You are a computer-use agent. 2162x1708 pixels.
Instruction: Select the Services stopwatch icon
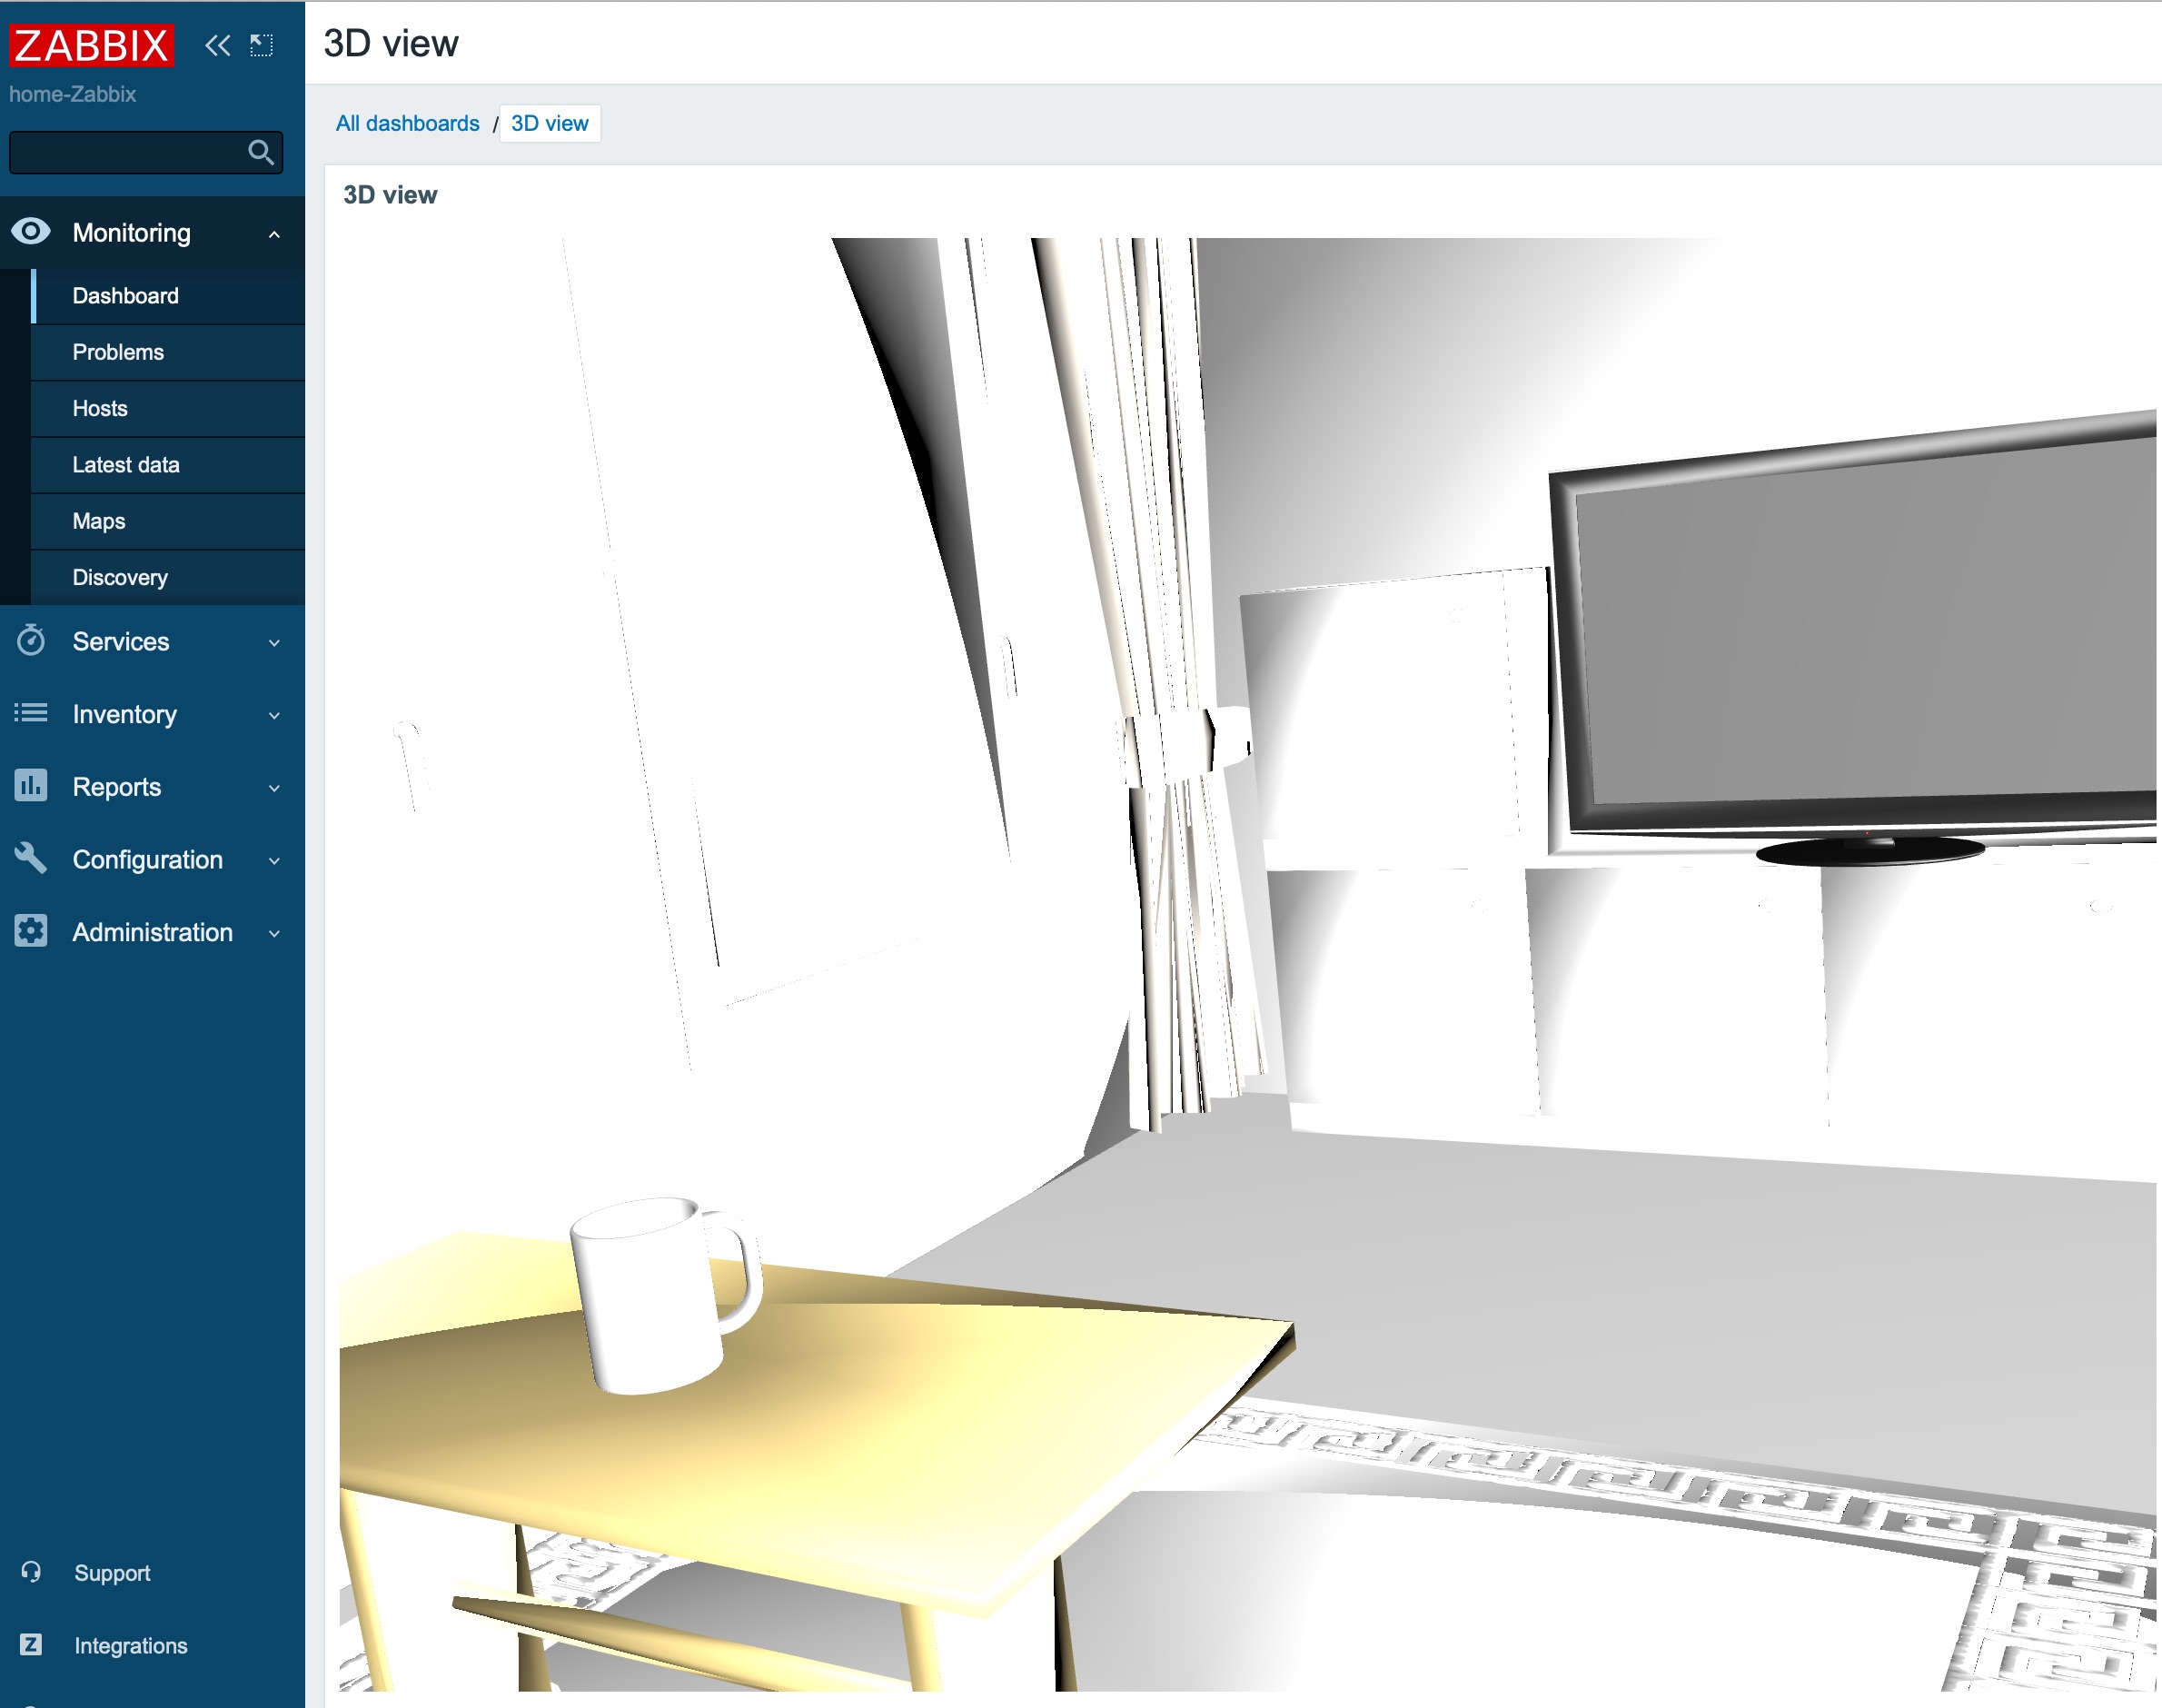click(x=32, y=641)
